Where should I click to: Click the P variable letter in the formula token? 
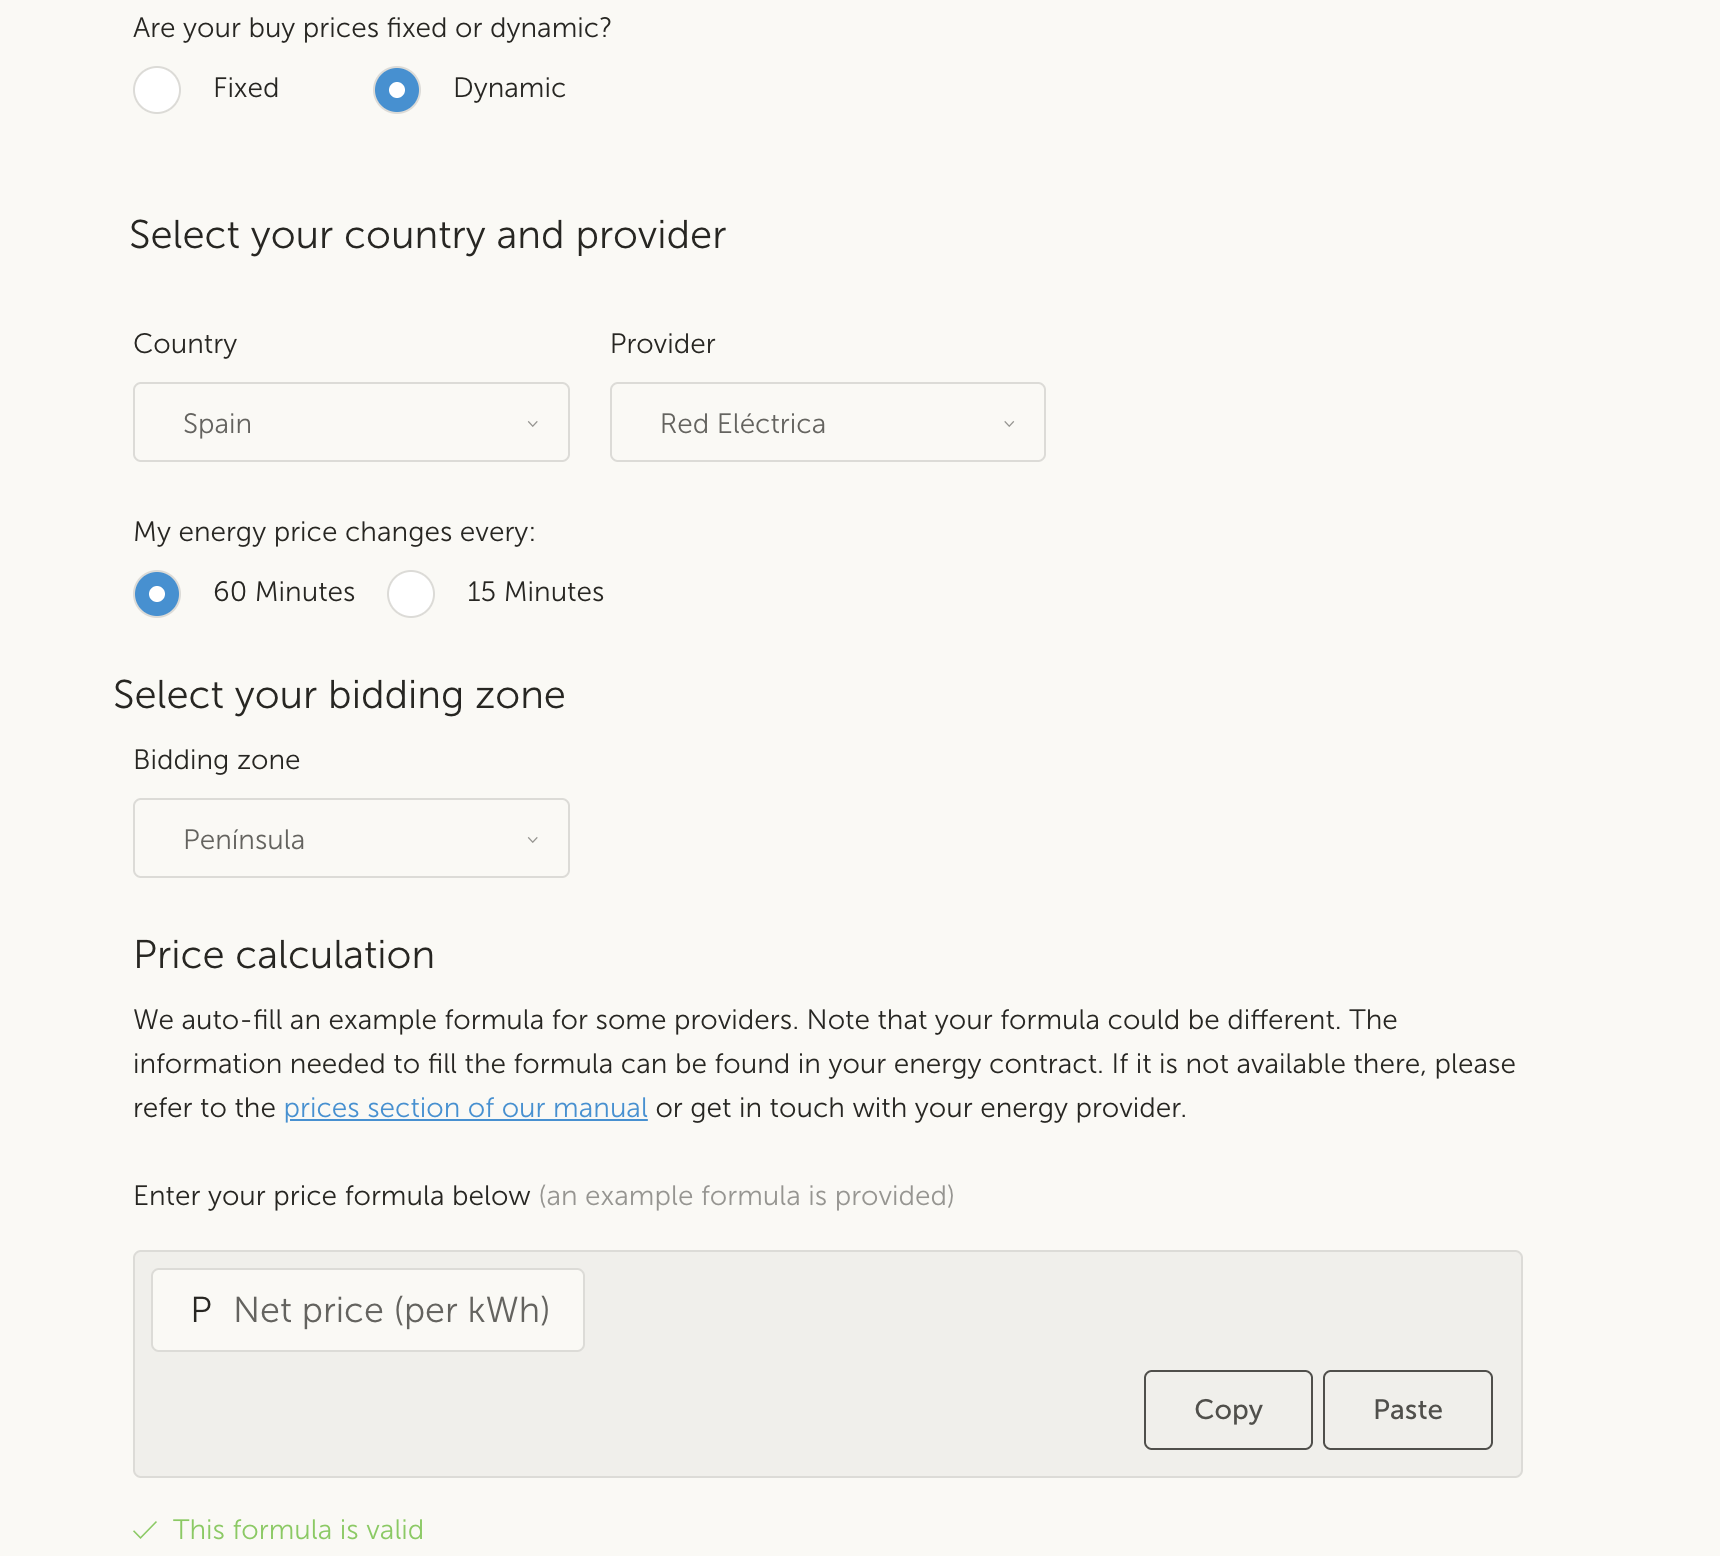tap(201, 1309)
